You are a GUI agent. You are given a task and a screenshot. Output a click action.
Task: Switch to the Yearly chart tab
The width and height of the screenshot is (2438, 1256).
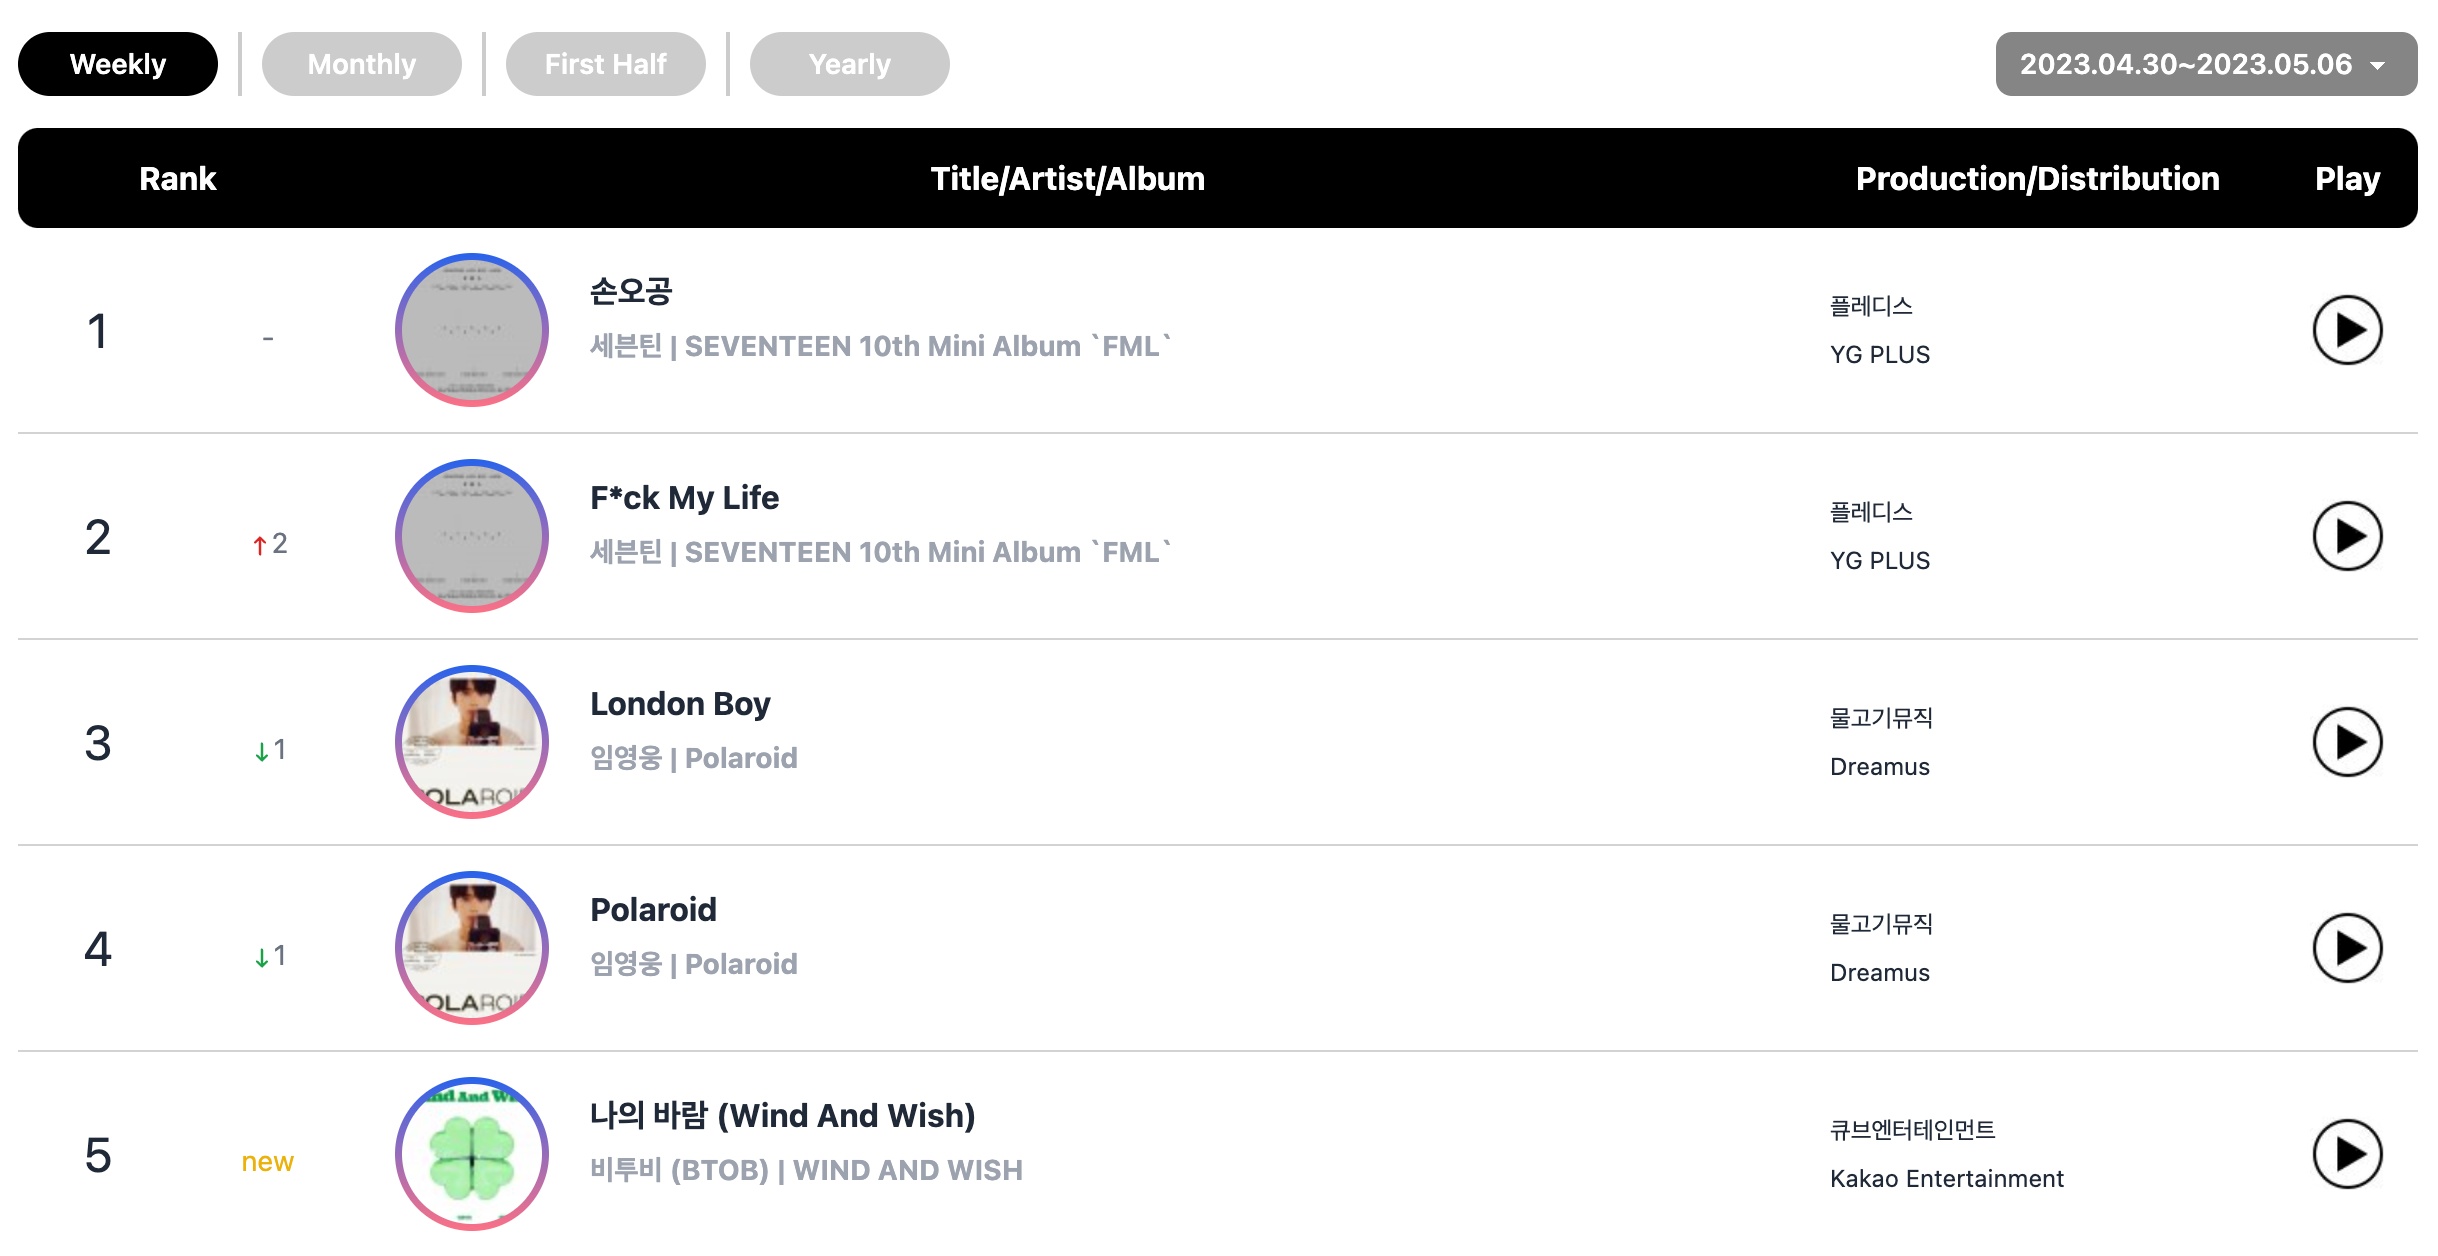click(850, 64)
